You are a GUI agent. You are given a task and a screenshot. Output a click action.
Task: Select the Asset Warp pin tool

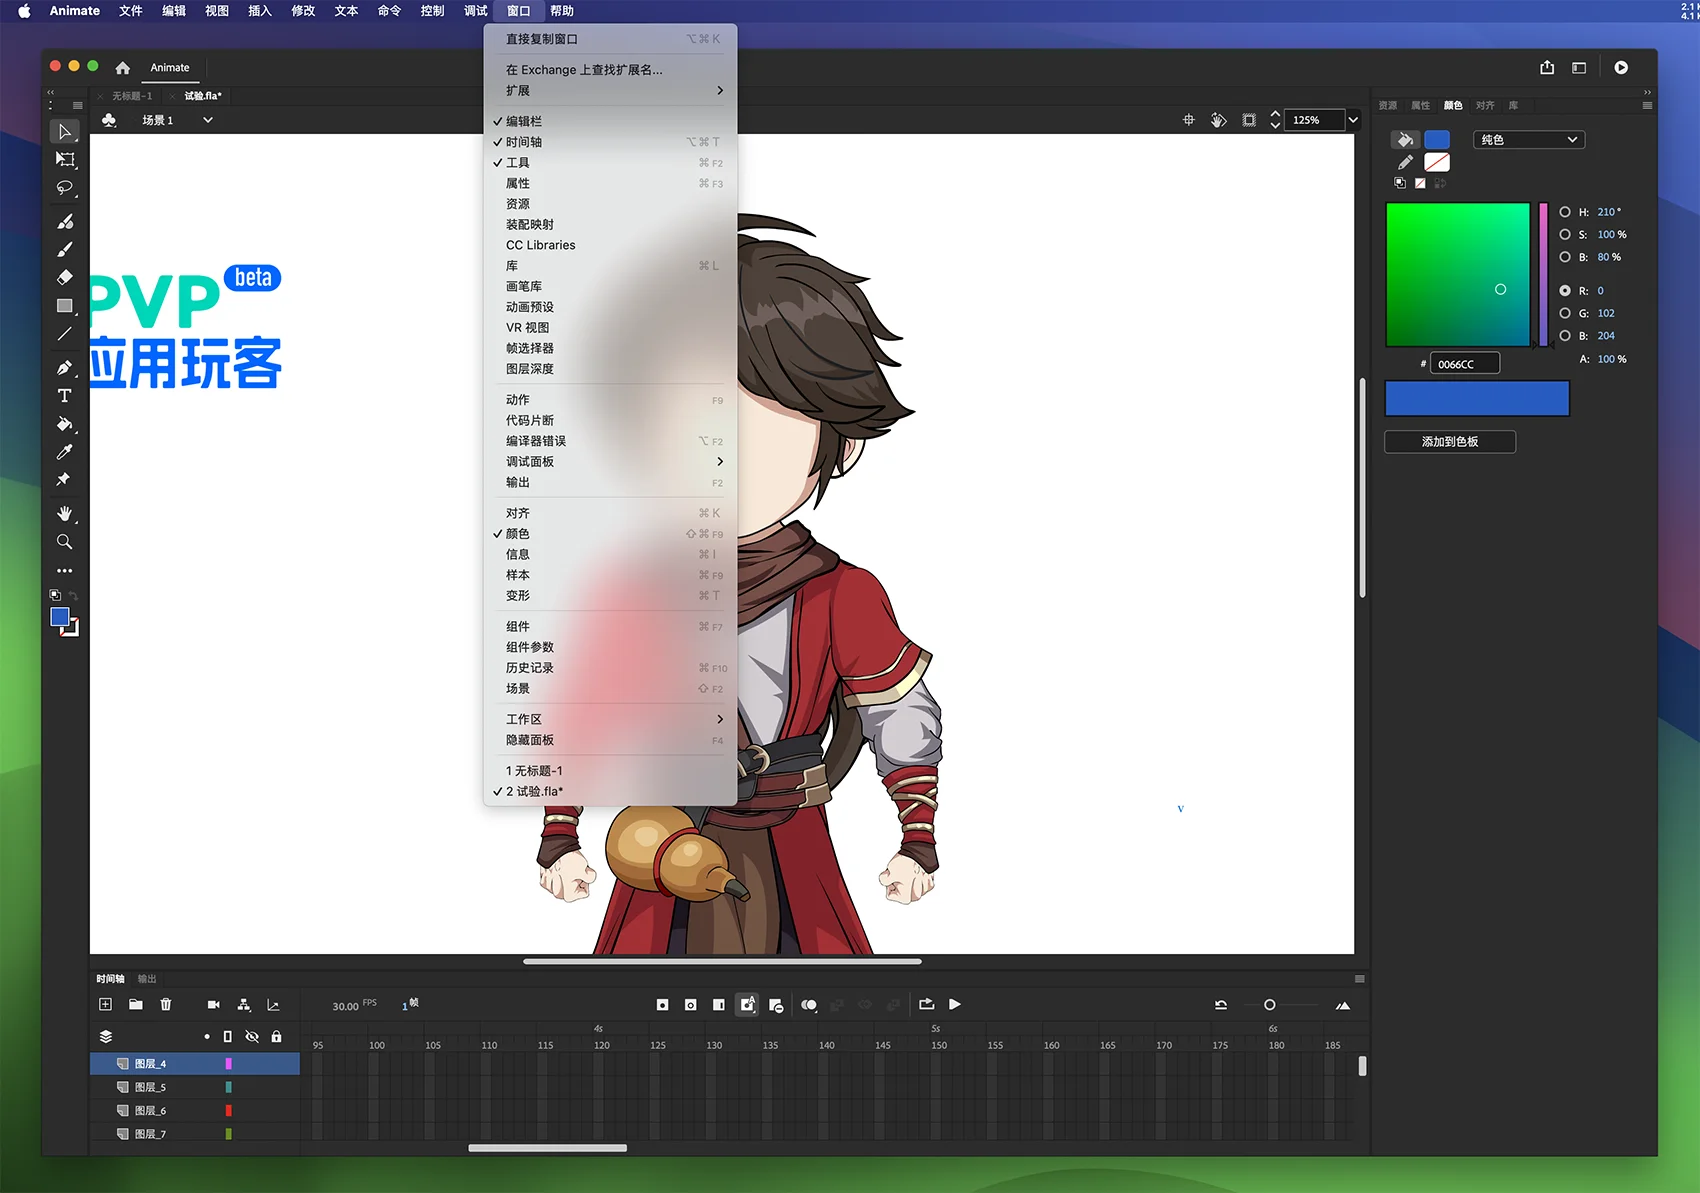(x=65, y=480)
